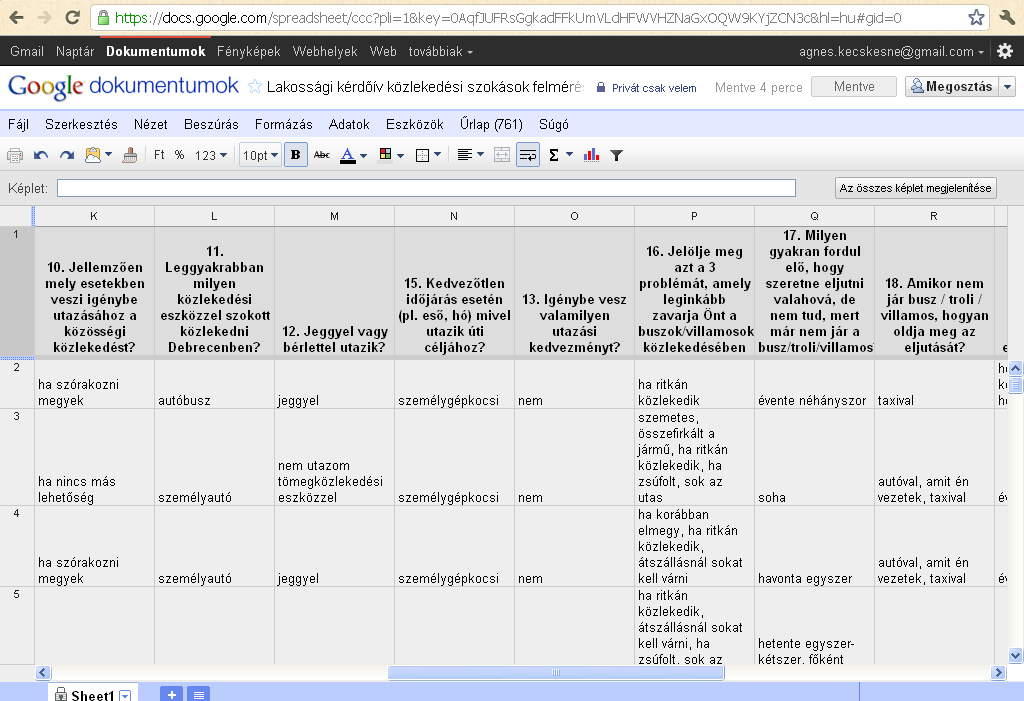The height and width of the screenshot is (701, 1024).
Task: Expand the továbbiak menu
Action: coord(440,51)
